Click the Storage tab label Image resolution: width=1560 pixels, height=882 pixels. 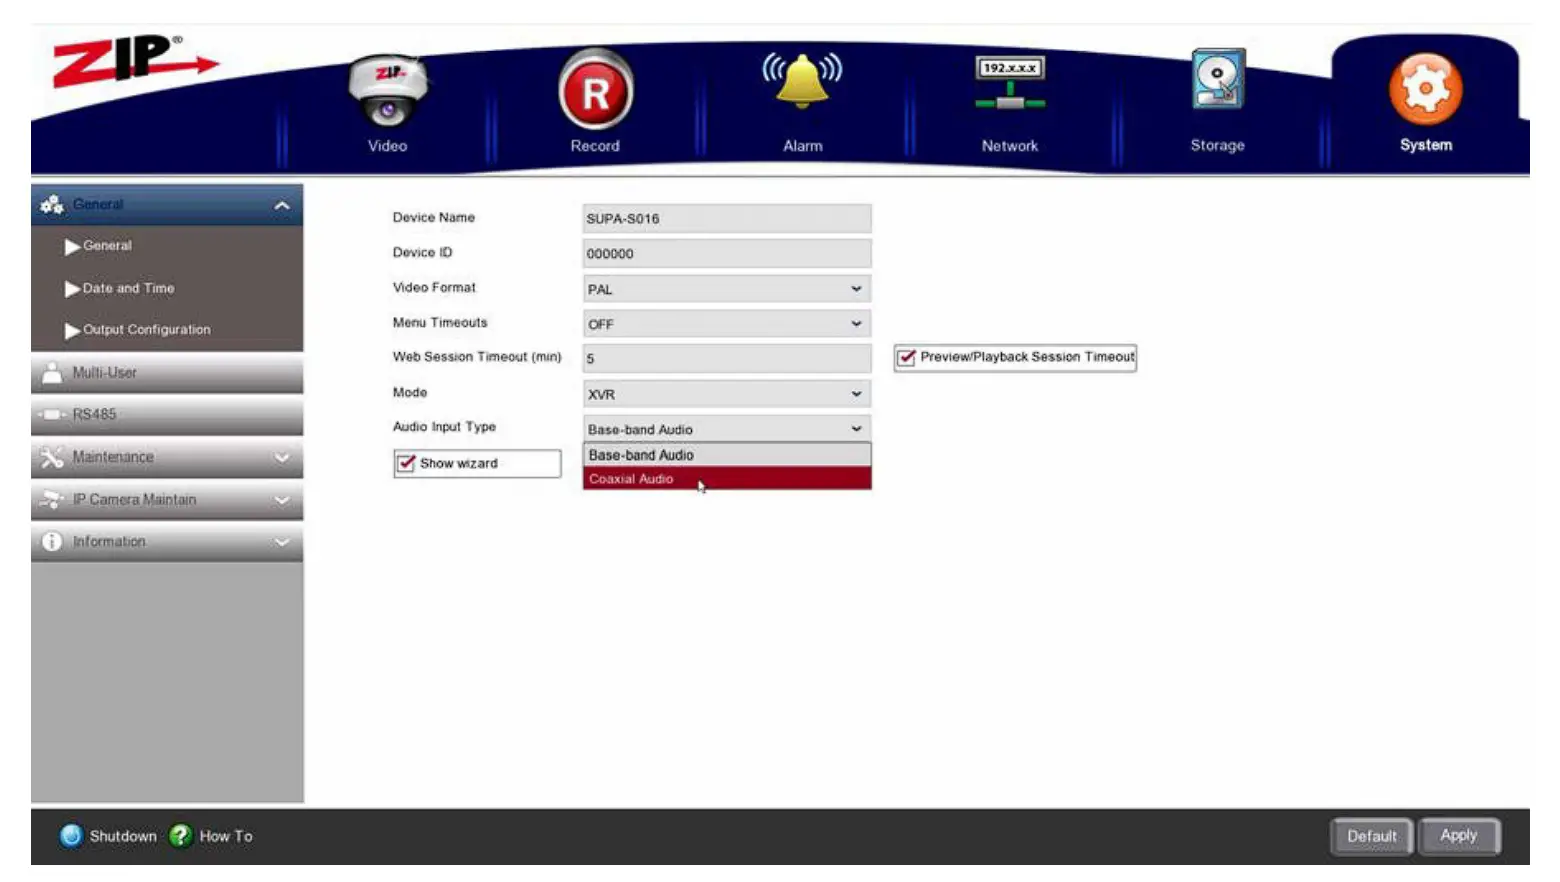[1218, 145]
